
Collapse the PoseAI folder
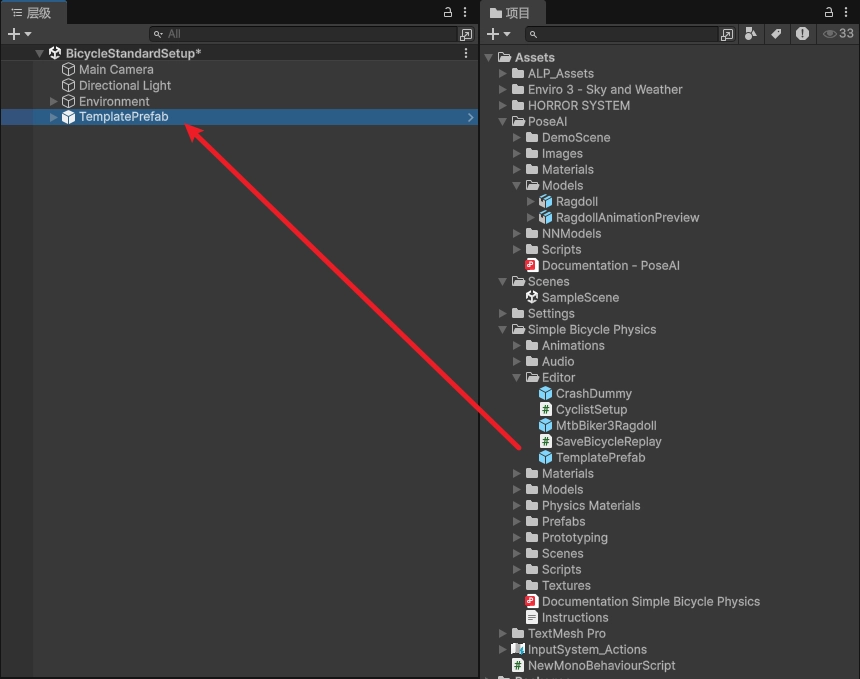tap(502, 122)
